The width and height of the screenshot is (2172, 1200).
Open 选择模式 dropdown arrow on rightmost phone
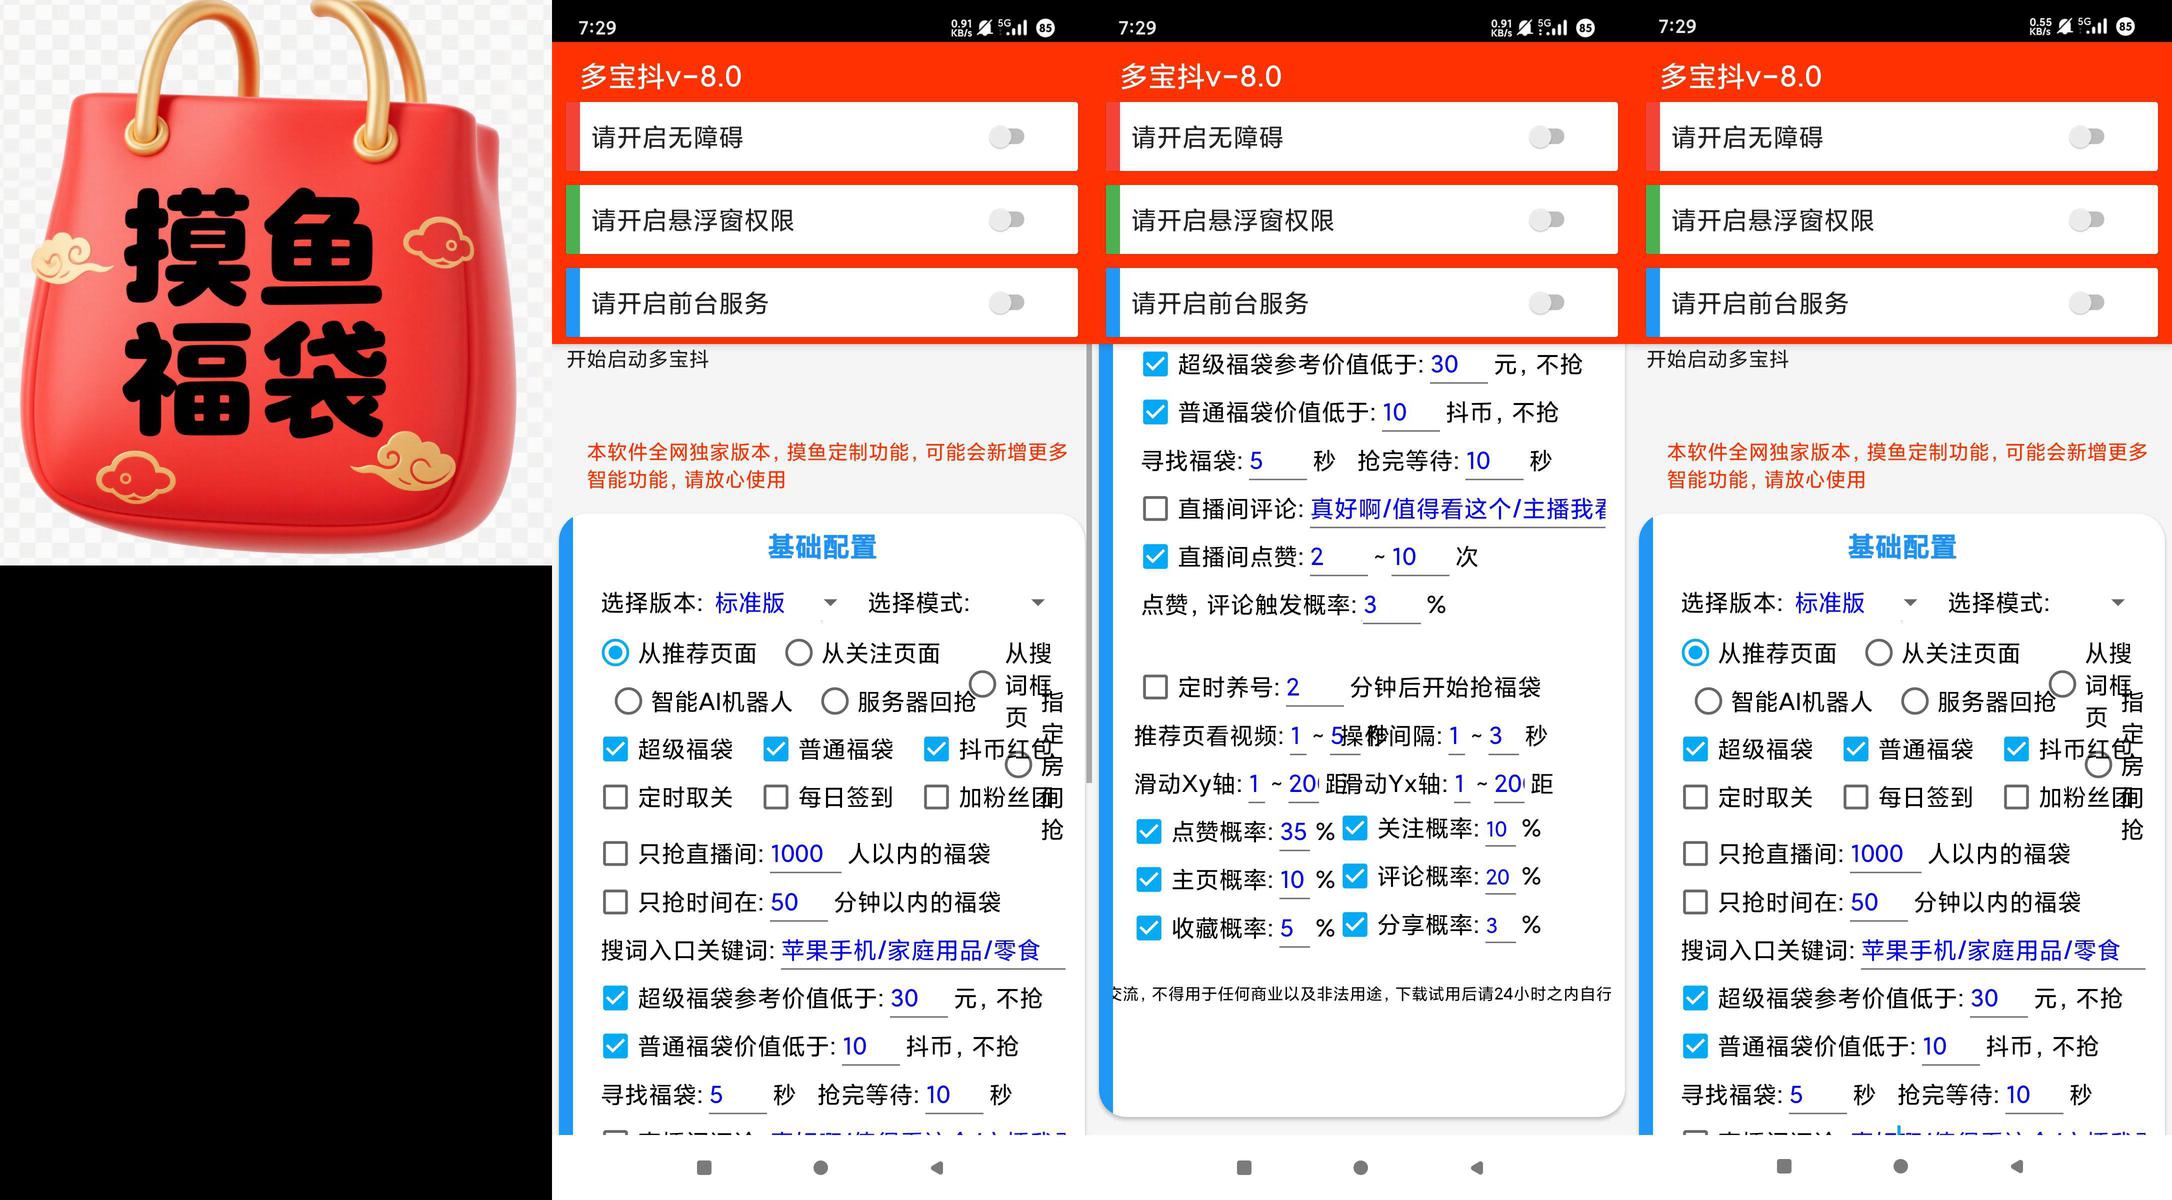(2117, 603)
